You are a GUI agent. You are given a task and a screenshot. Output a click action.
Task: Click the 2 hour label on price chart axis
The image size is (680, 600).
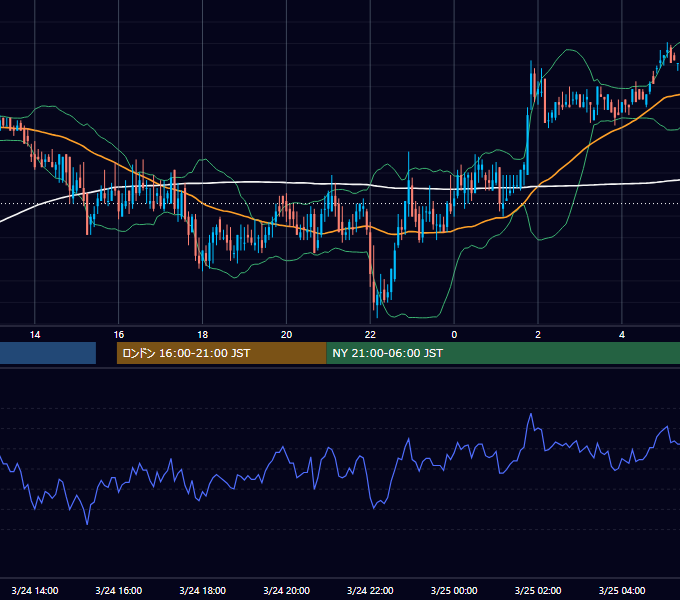(x=538, y=335)
